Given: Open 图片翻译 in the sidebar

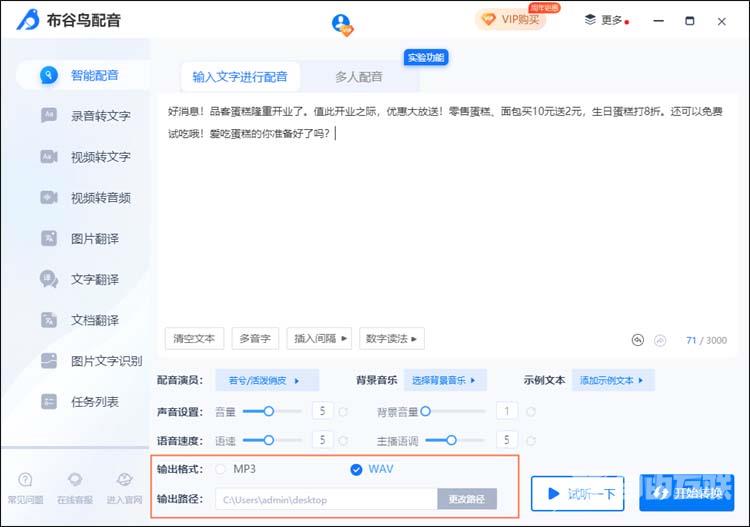Looking at the screenshot, I should tap(95, 239).
